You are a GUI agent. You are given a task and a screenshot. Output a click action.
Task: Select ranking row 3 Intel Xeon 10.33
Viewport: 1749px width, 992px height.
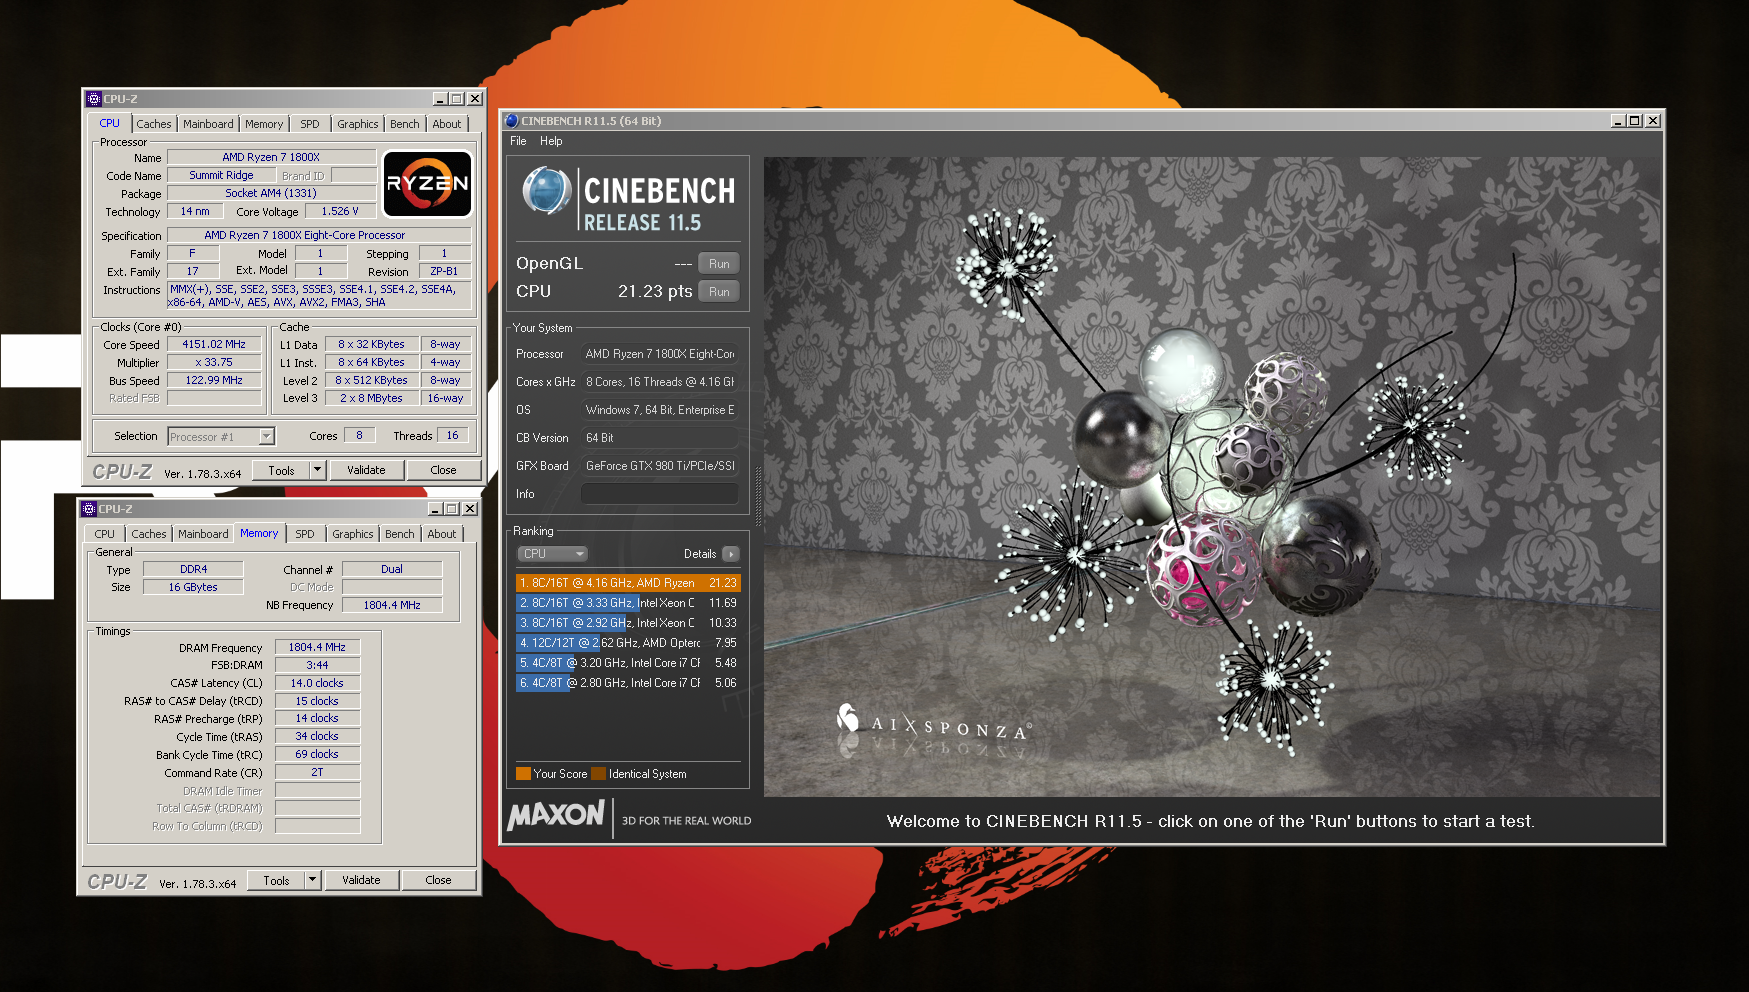coord(628,623)
